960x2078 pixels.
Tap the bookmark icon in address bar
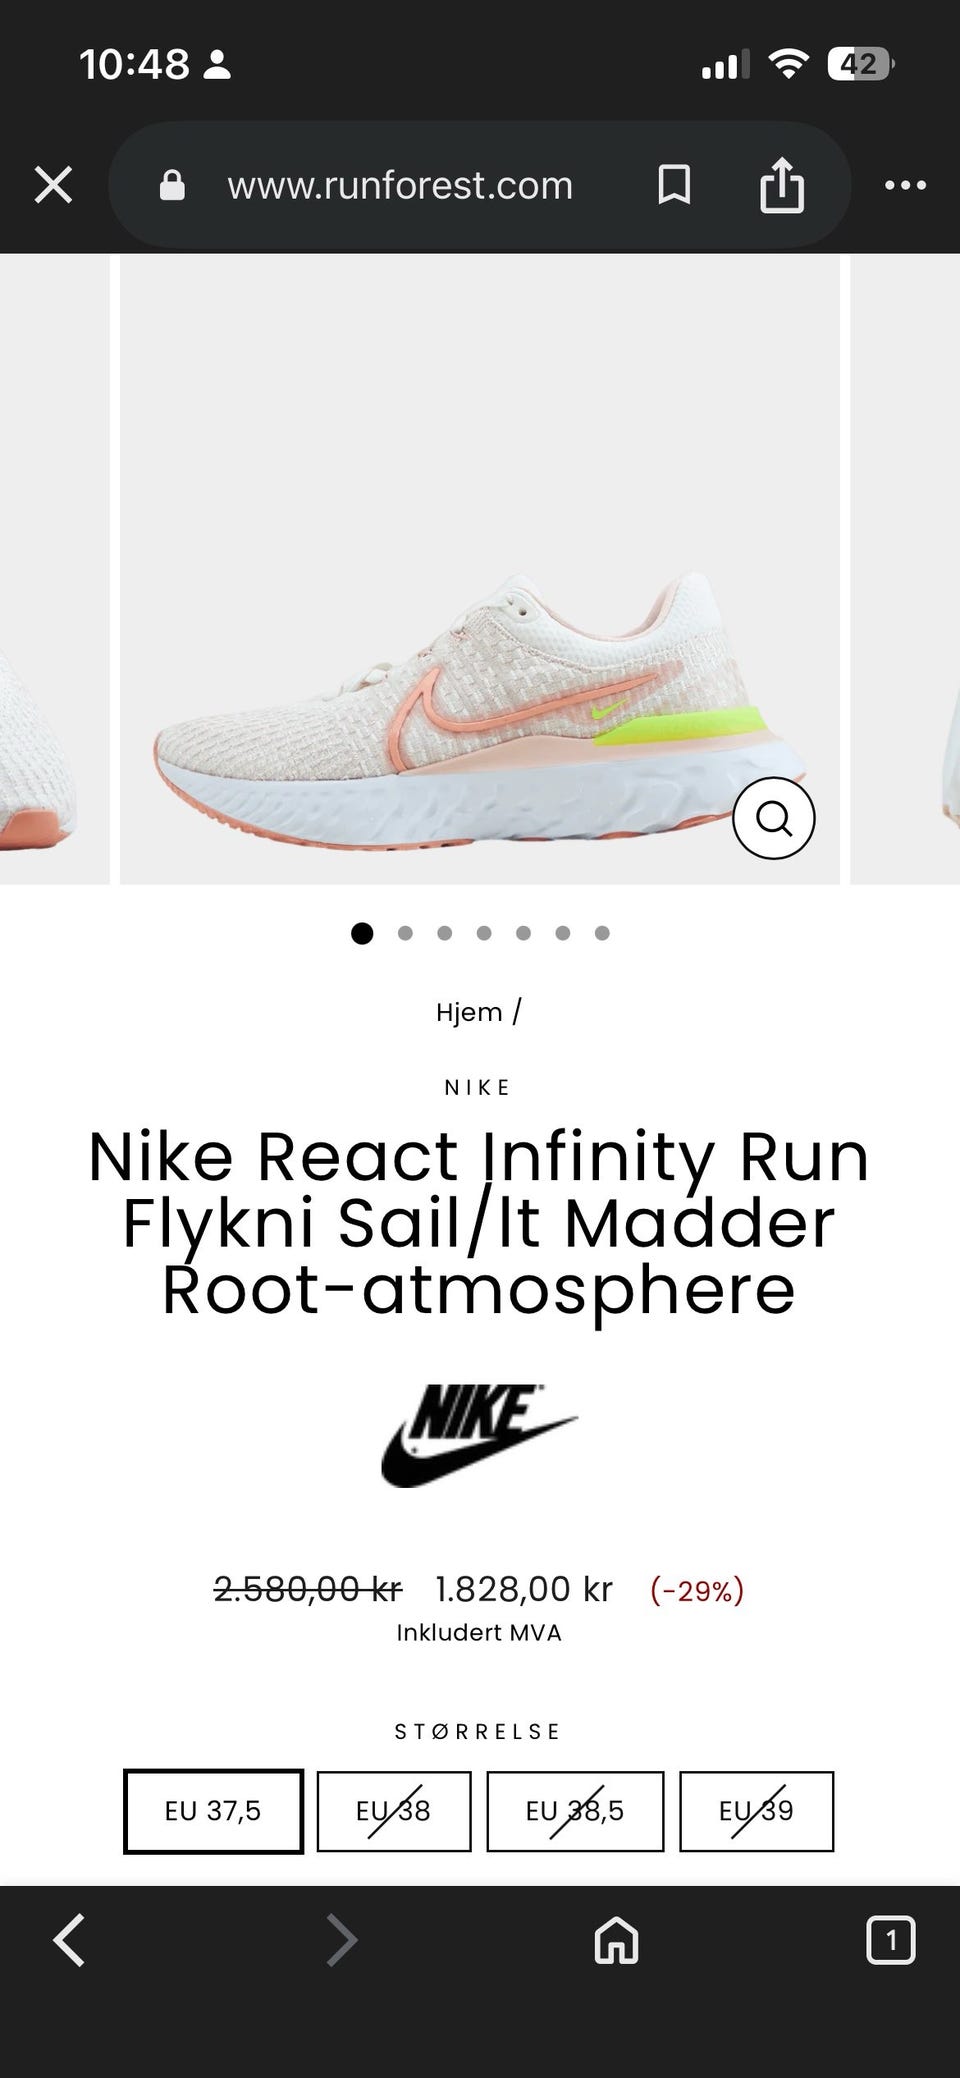(674, 185)
